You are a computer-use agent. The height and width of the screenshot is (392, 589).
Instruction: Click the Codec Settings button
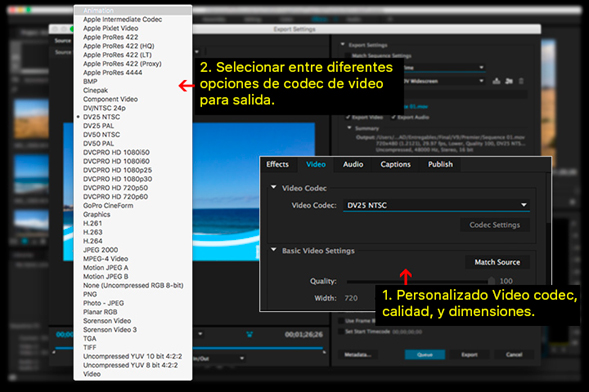pos(495,225)
